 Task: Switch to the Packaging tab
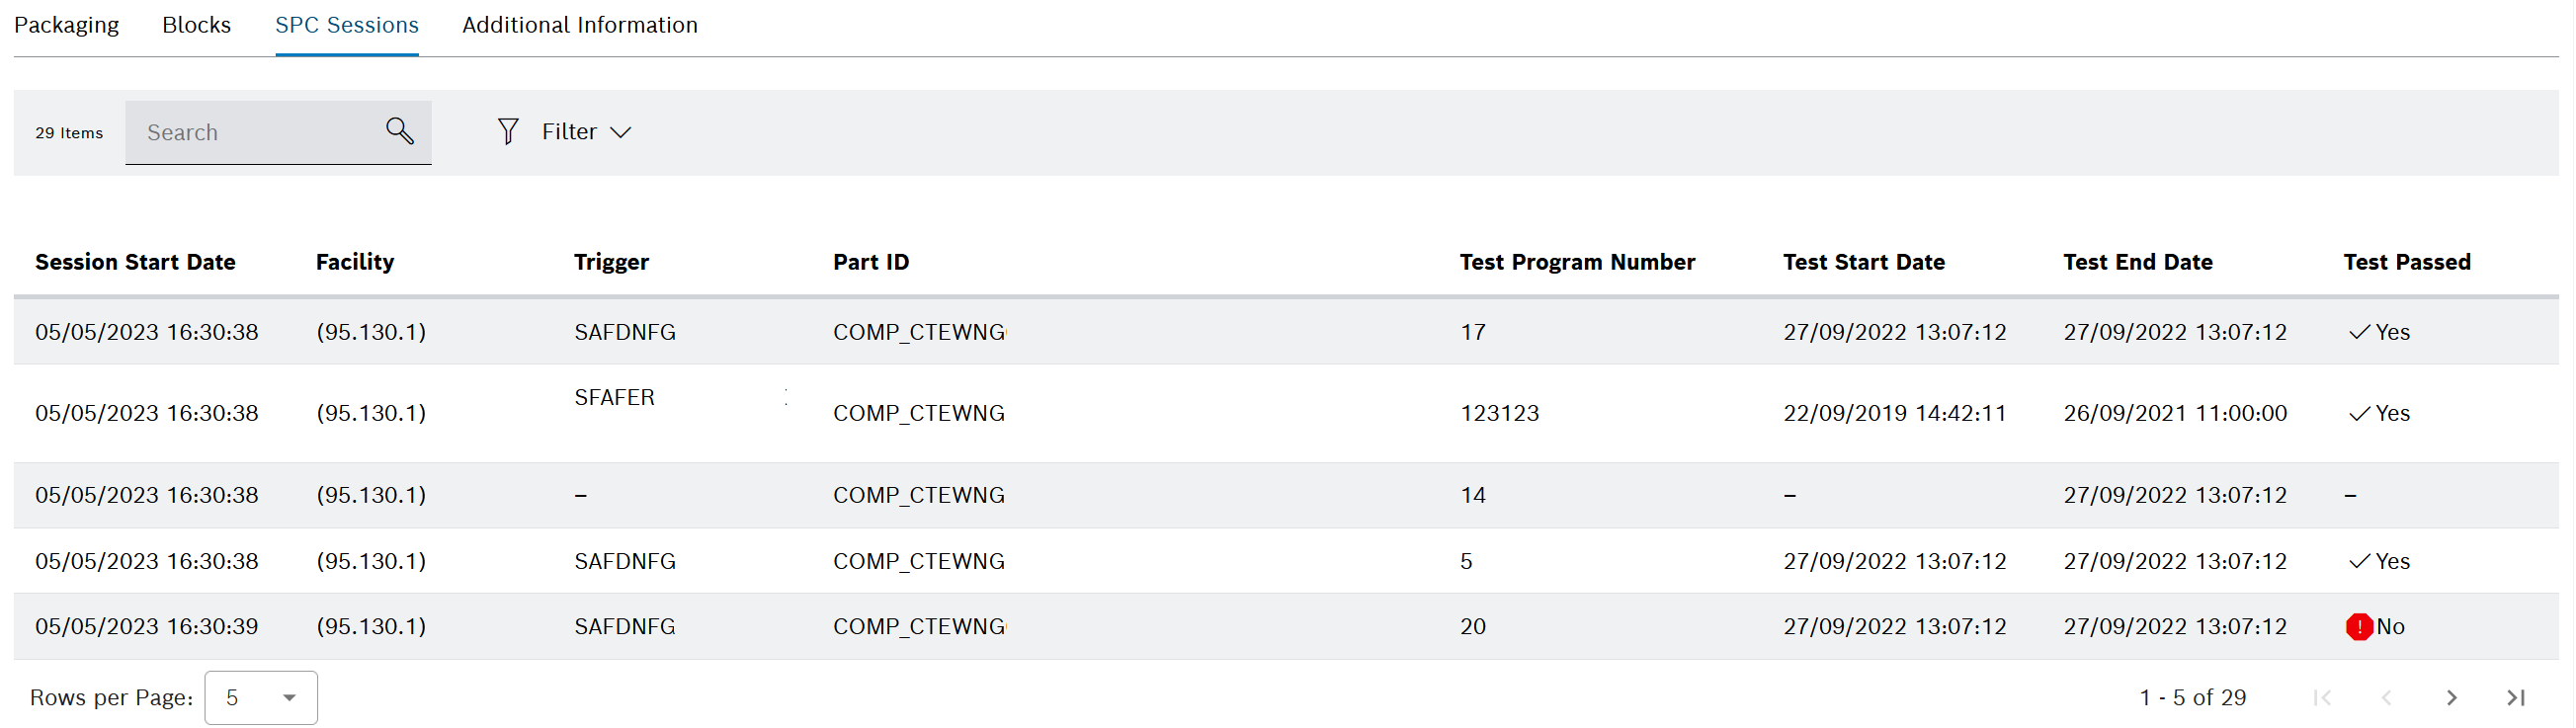point(66,25)
